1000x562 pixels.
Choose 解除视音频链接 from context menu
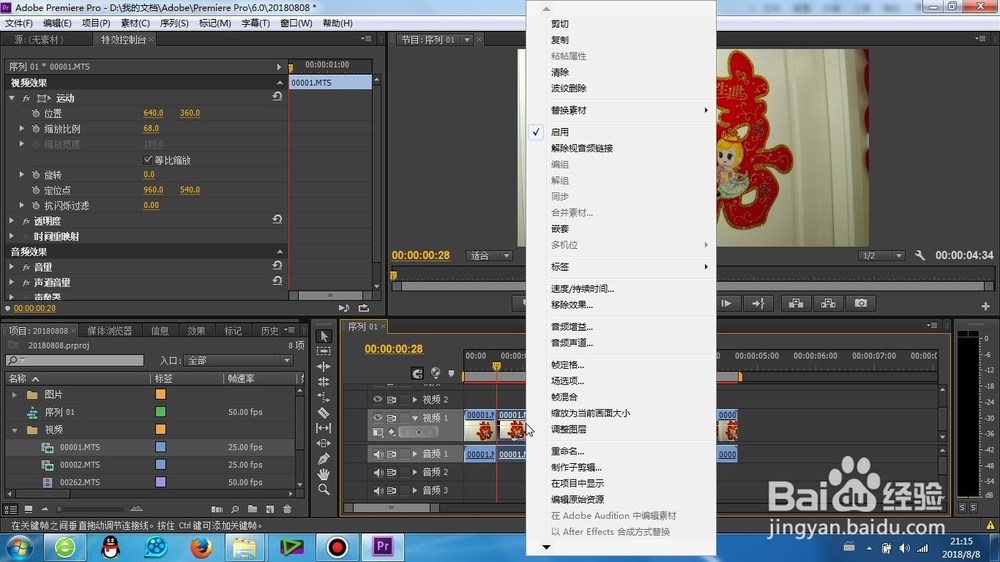[582, 148]
